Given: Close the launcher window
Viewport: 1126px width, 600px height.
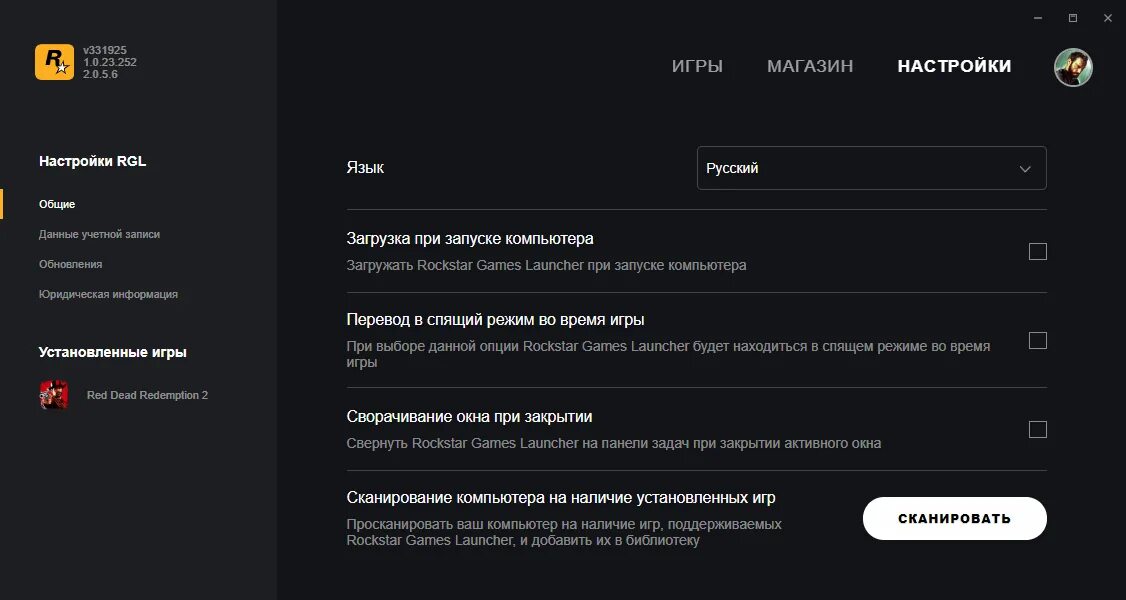Looking at the screenshot, I should 1107,18.
